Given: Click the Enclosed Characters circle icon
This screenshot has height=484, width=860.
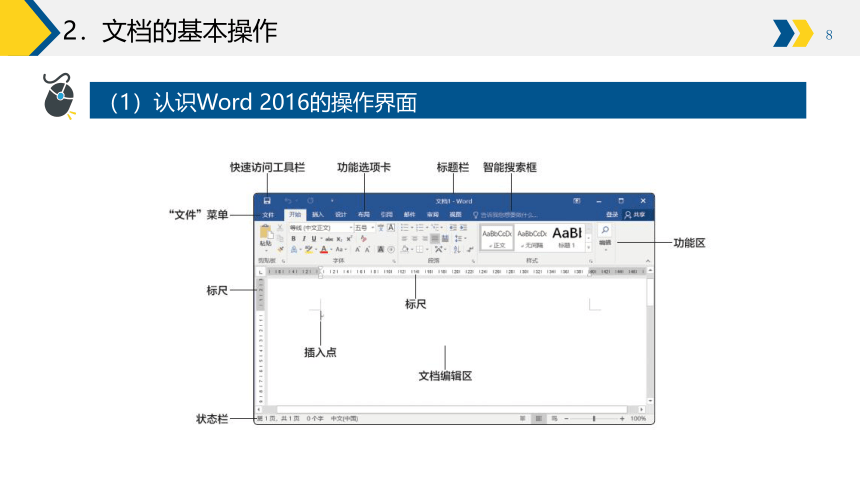Looking at the screenshot, I should click(391, 249).
